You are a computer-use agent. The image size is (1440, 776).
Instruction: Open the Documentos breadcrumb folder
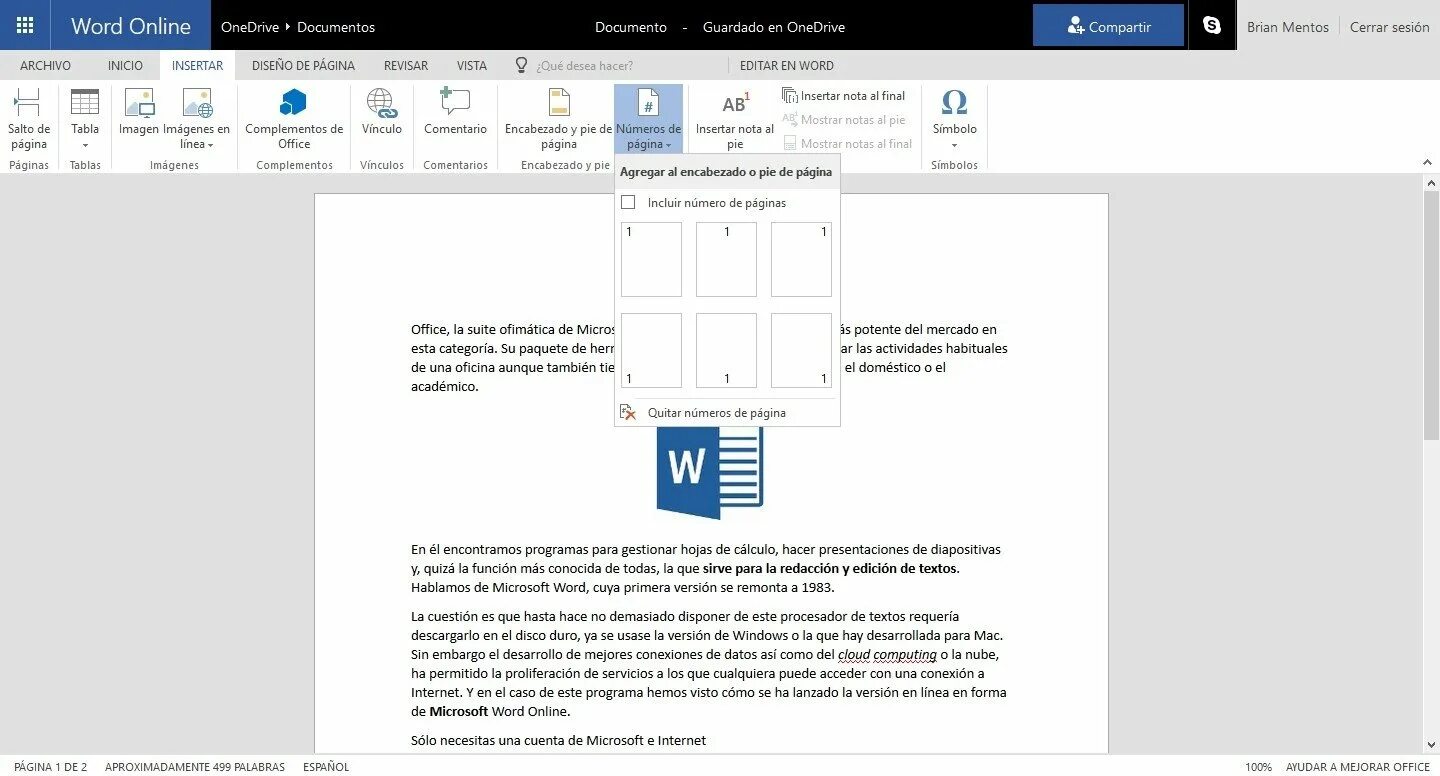pos(336,27)
